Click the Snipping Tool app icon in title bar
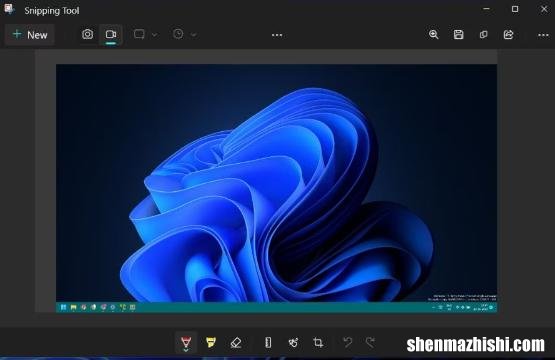The width and height of the screenshot is (555, 360). [x=10, y=10]
